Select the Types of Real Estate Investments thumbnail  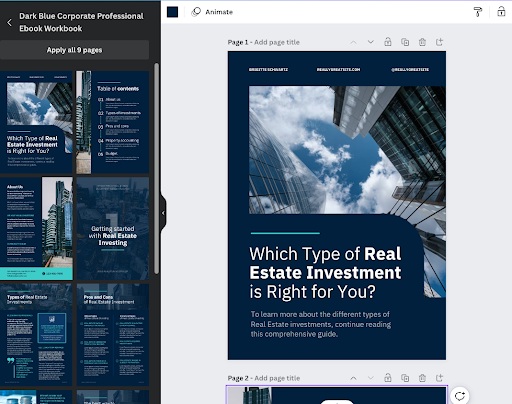click(x=36, y=335)
